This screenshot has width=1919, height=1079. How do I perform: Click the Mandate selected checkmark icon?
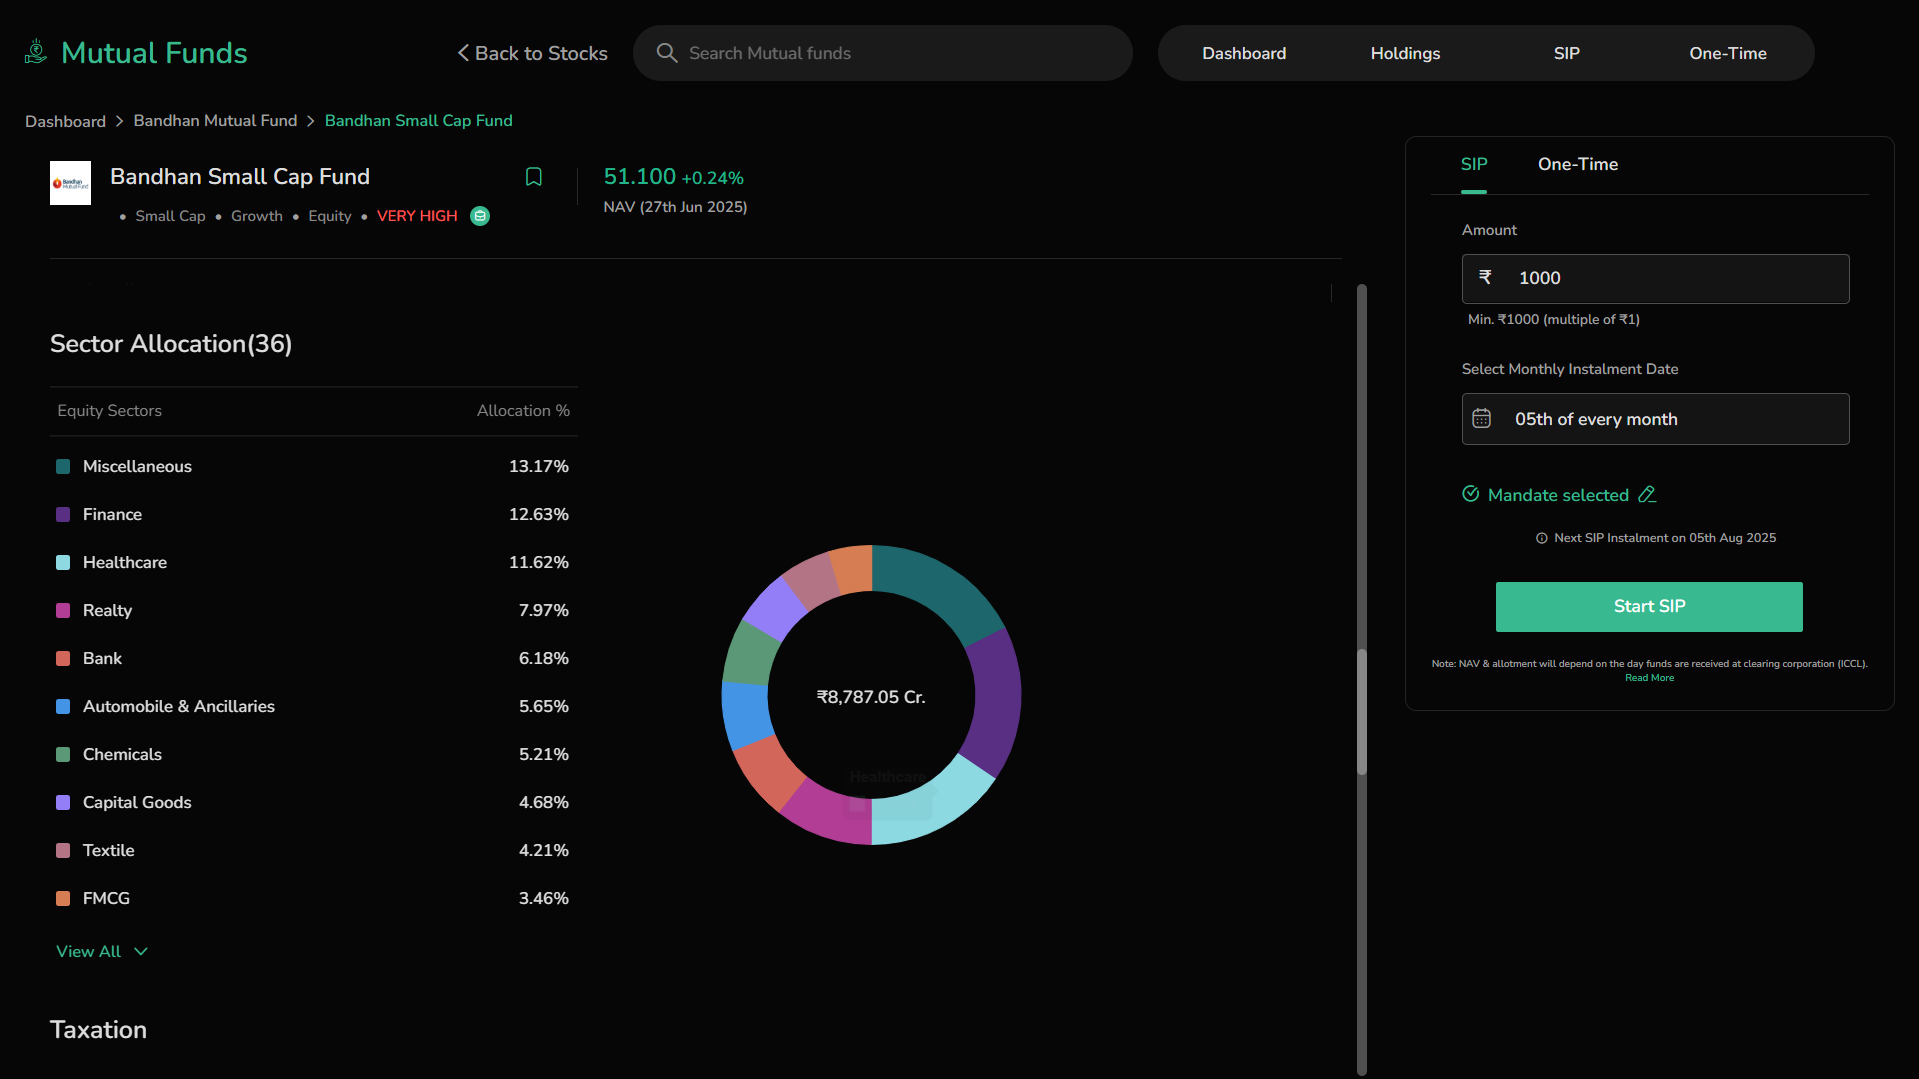pyautogui.click(x=1471, y=494)
